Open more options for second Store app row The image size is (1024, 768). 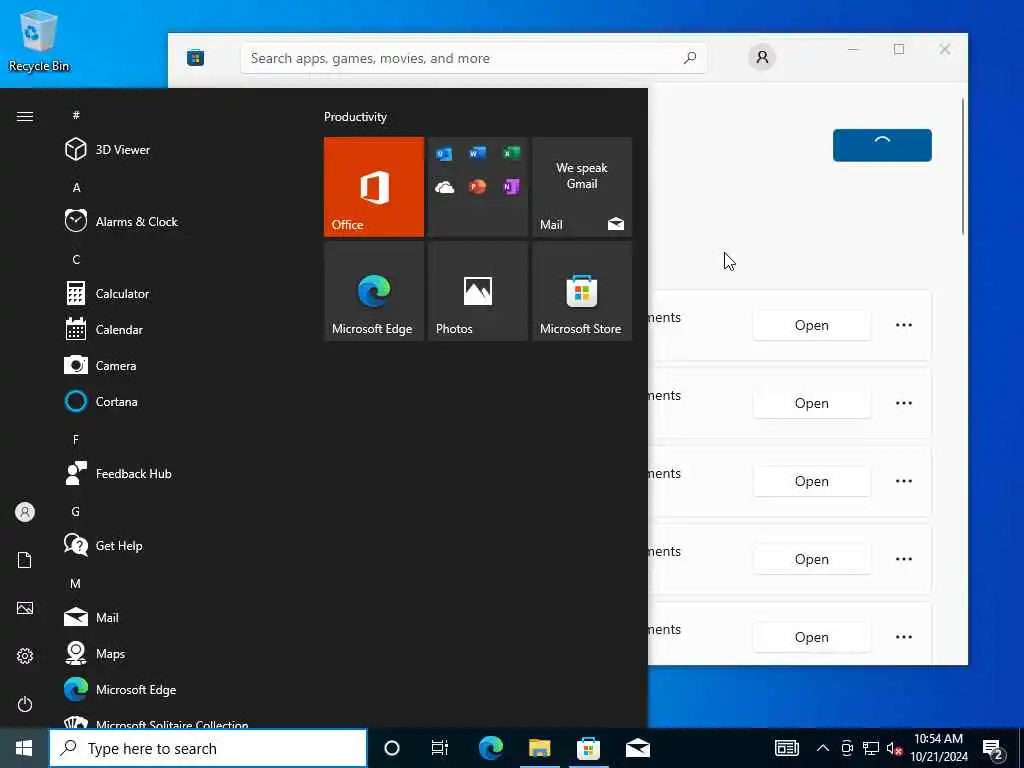click(x=904, y=403)
